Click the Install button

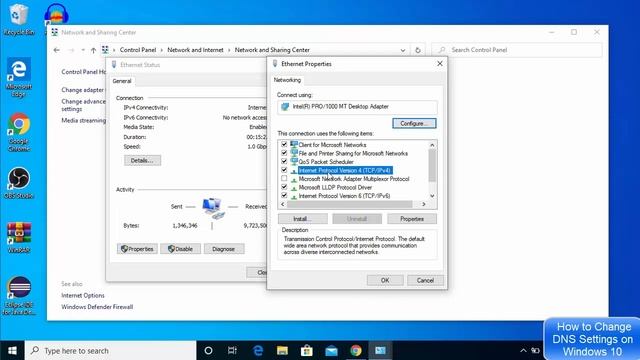302,219
